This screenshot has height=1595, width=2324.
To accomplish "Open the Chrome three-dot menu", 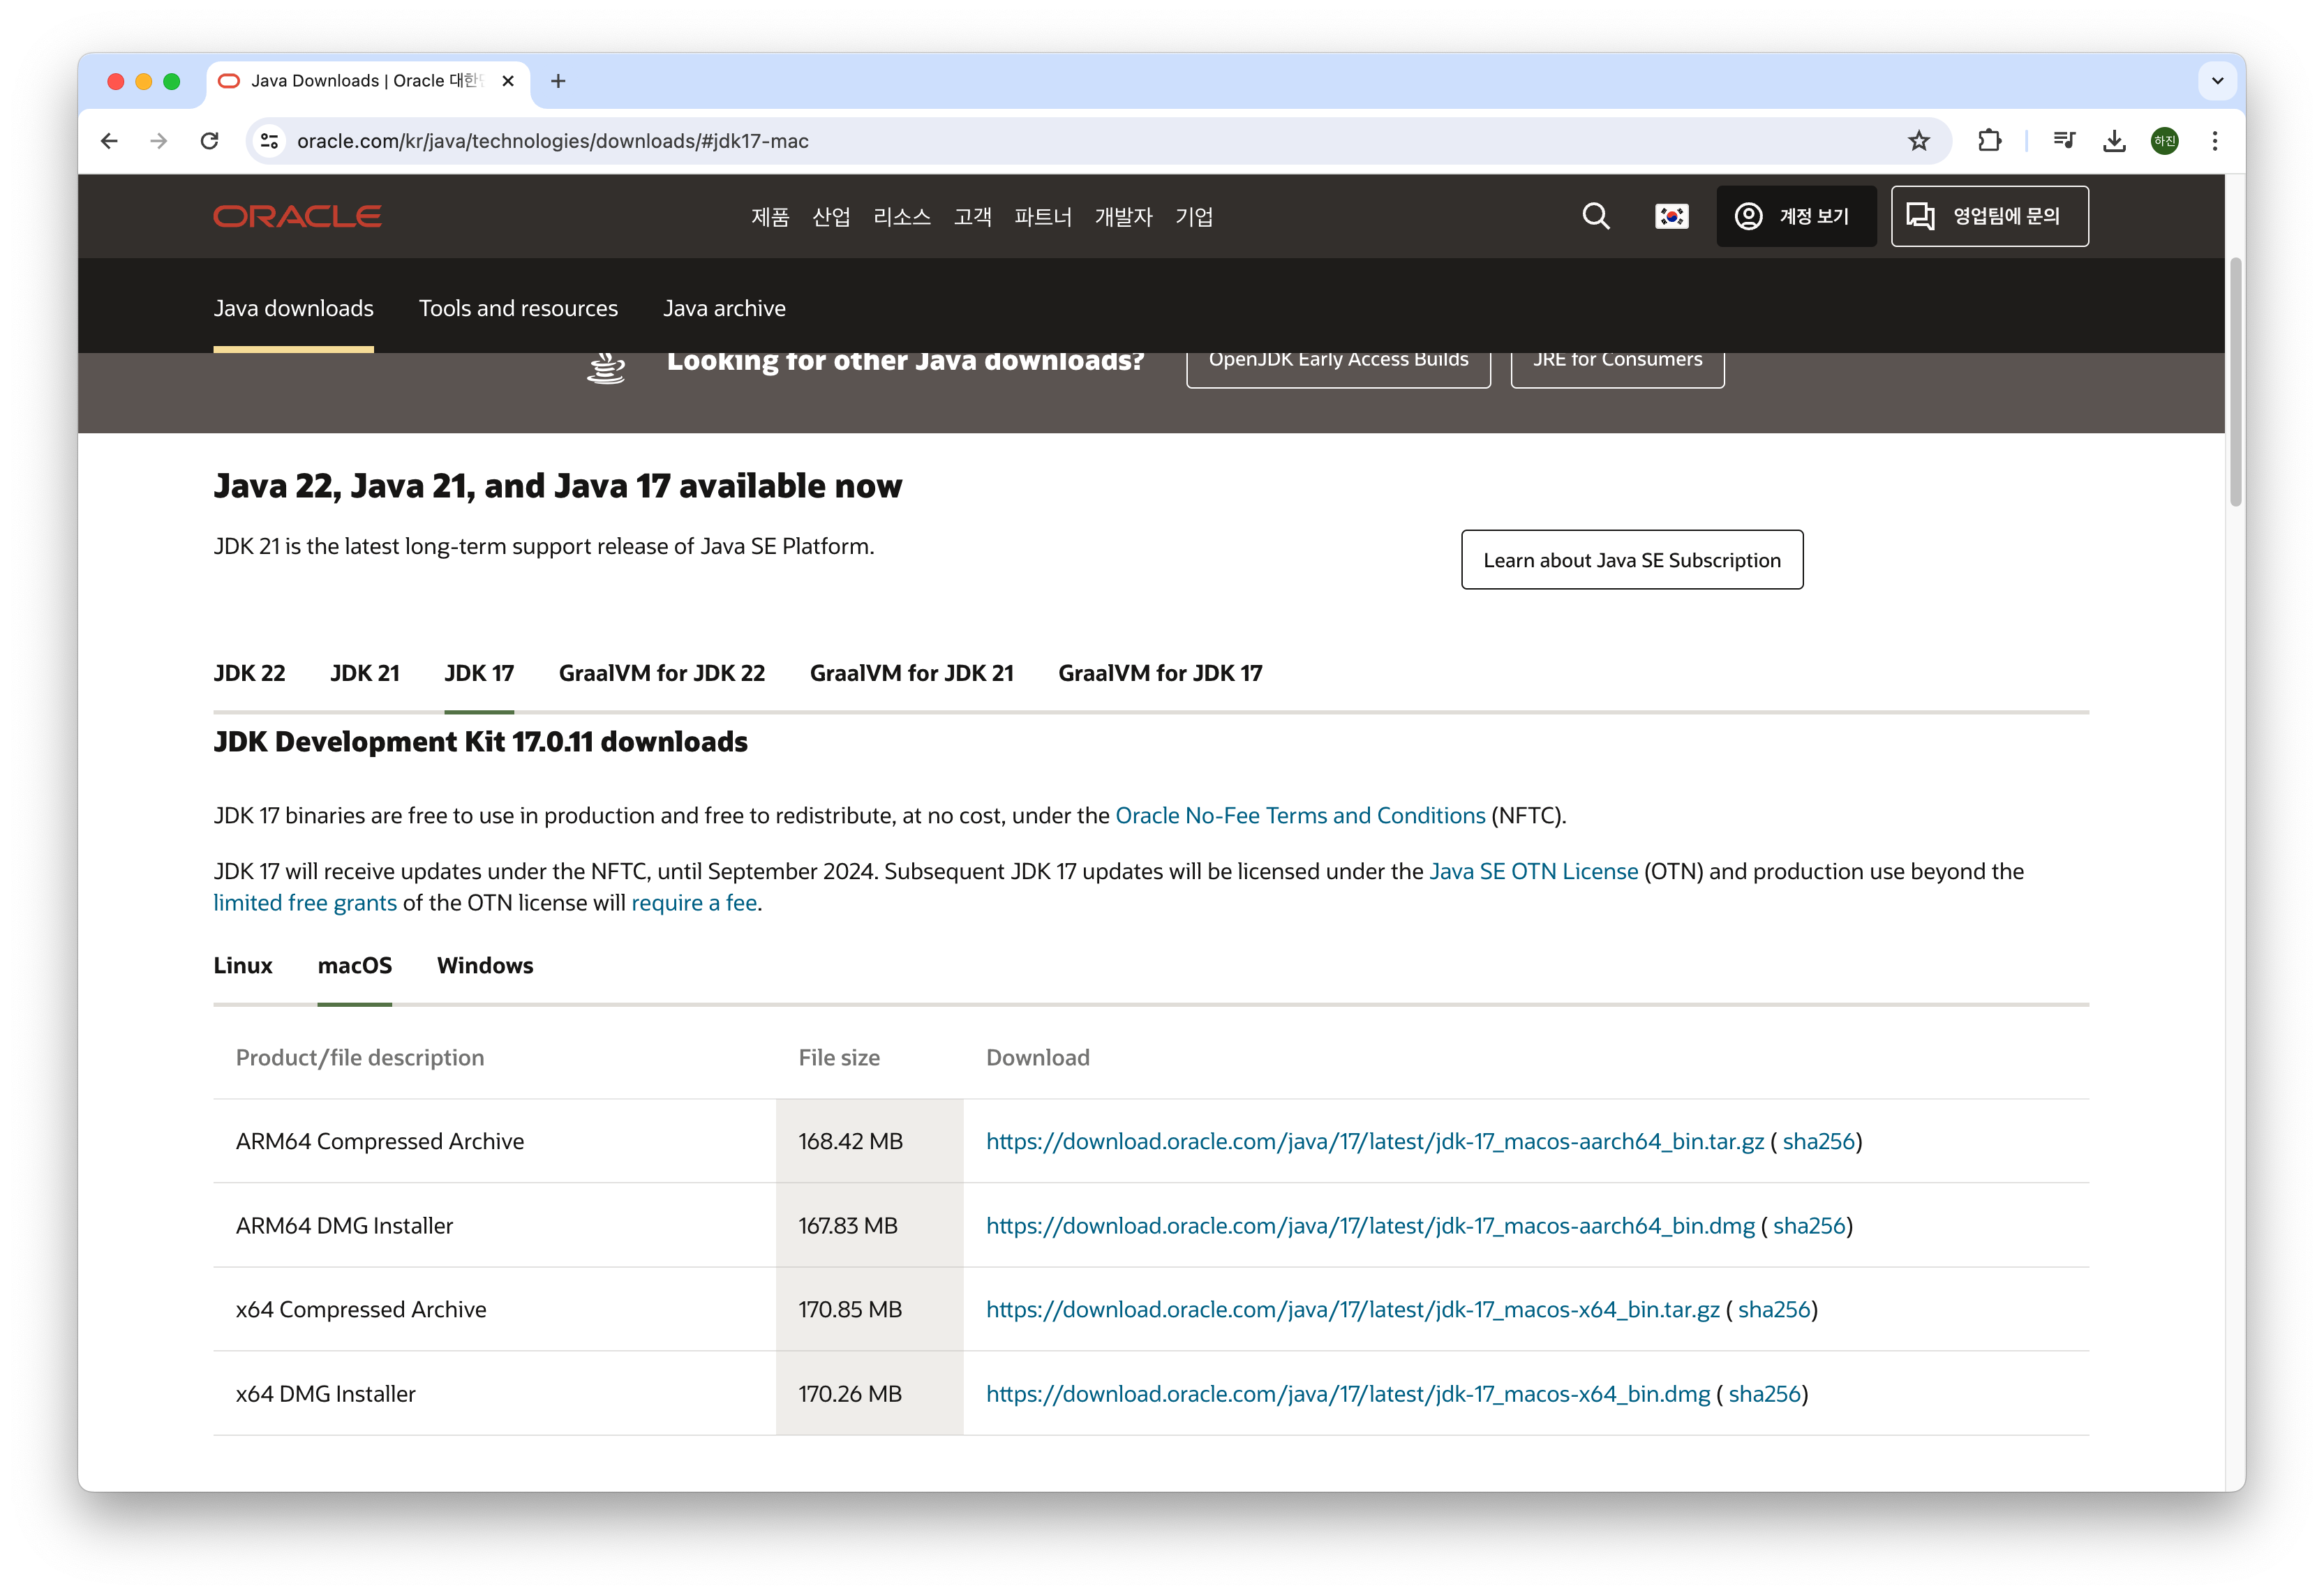I will pos(2214,141).
